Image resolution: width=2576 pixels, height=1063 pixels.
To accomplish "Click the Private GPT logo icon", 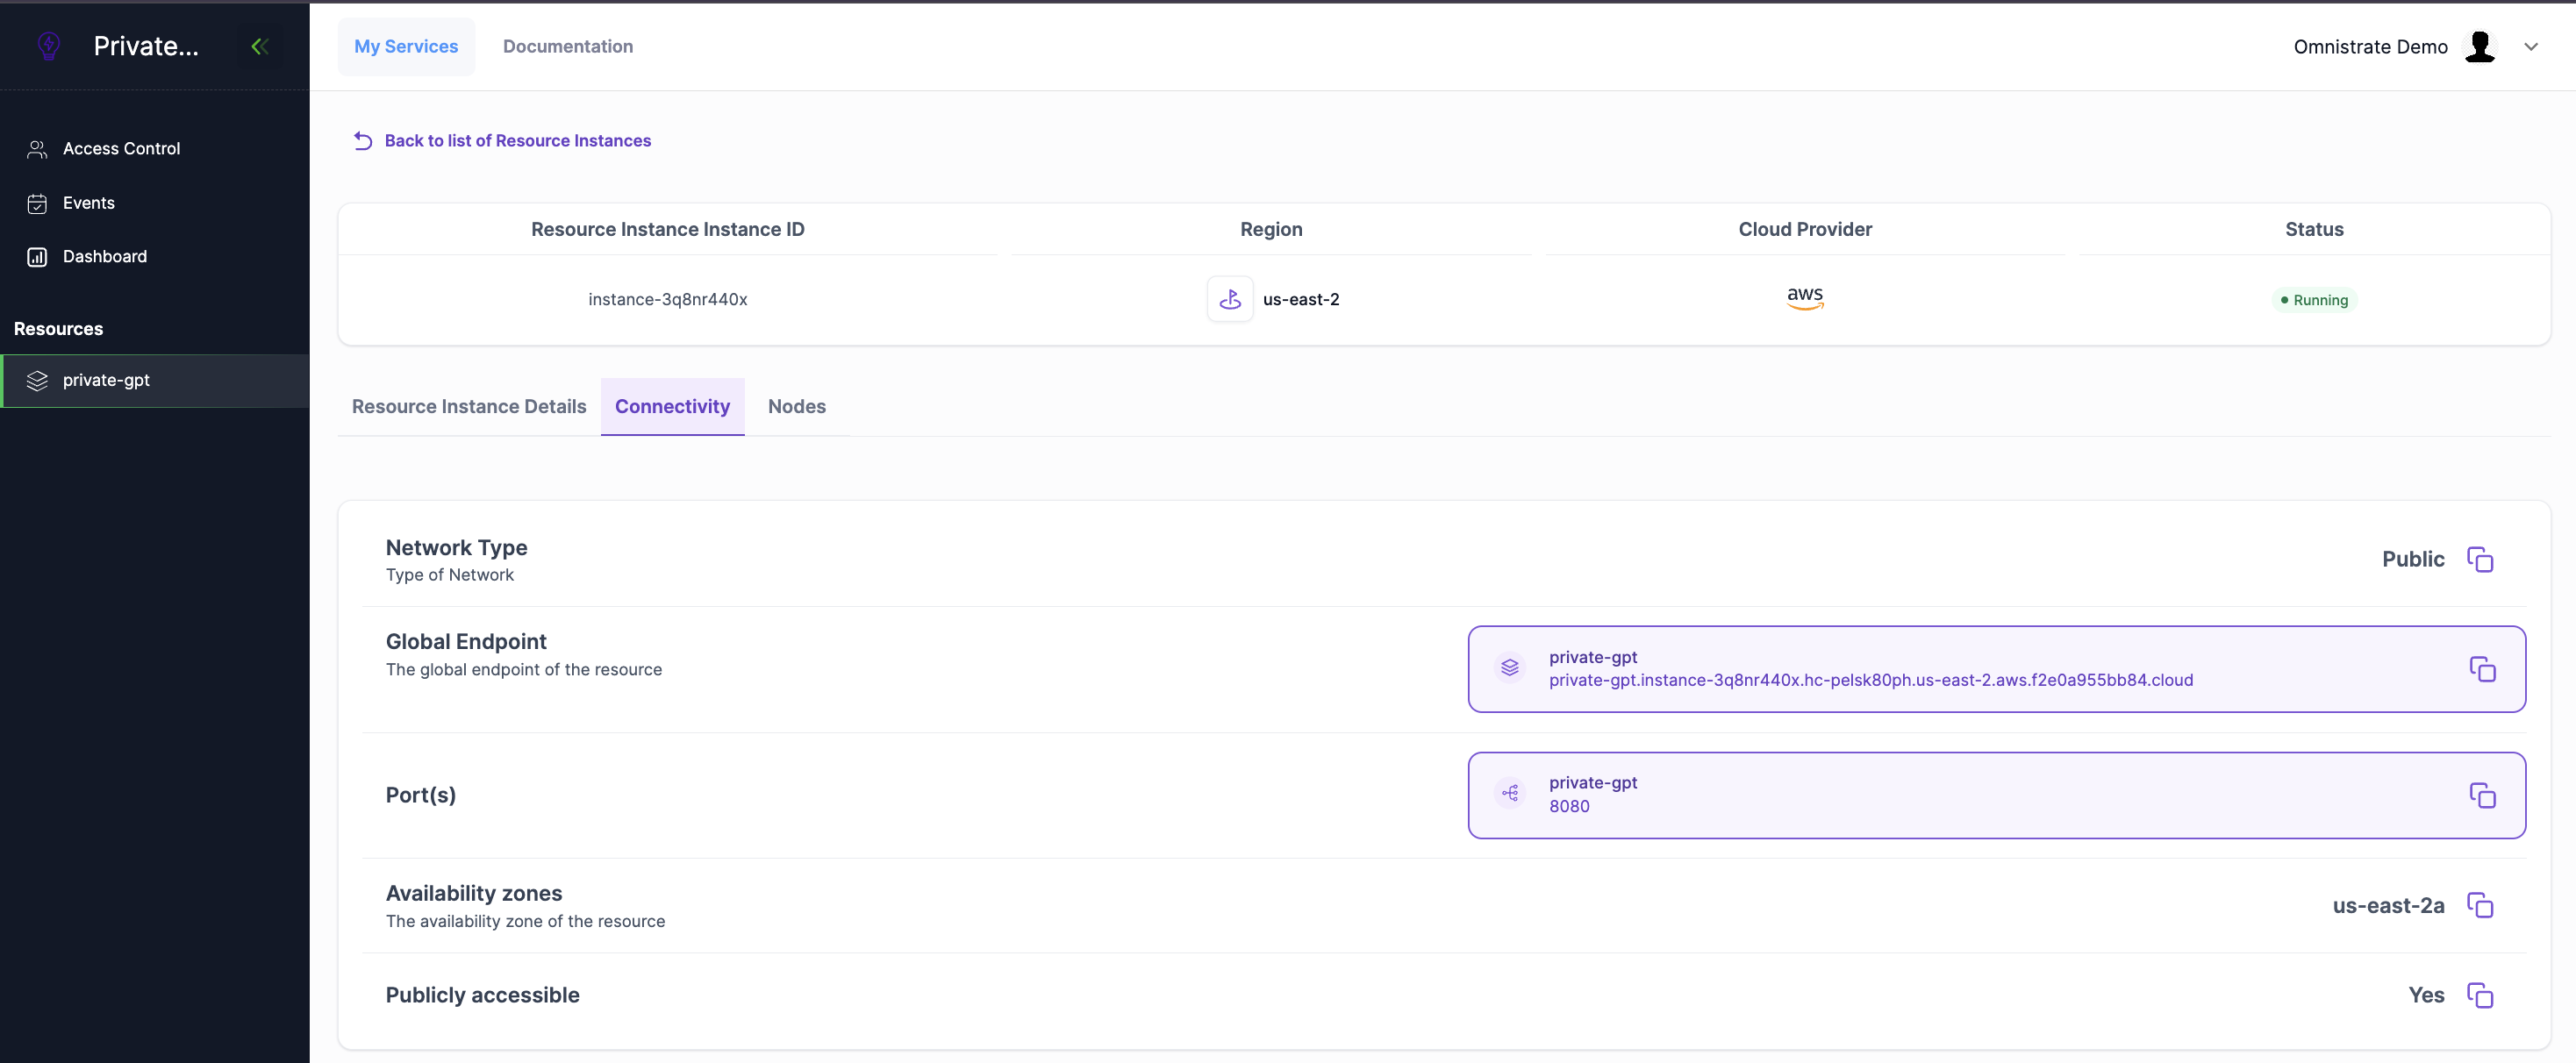I will pos(49,46).
